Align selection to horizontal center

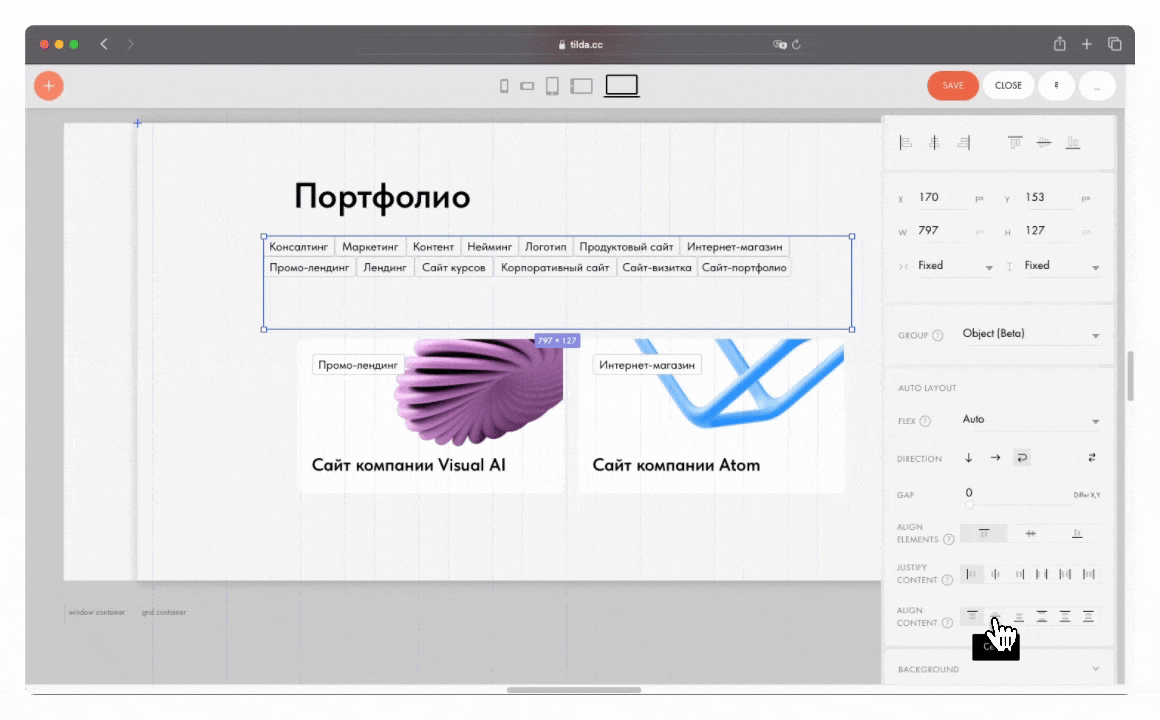[x=934, y=143]
